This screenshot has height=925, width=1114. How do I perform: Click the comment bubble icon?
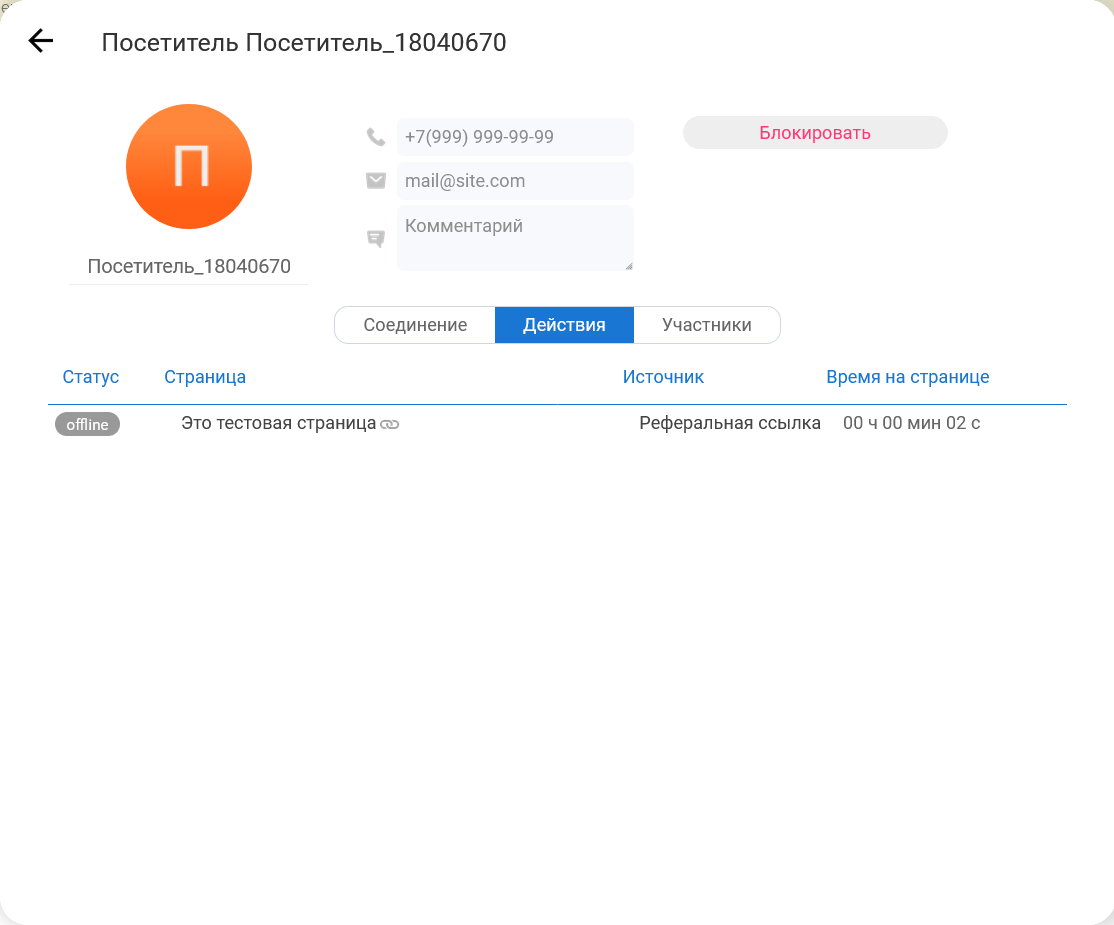tap(376, 238)
